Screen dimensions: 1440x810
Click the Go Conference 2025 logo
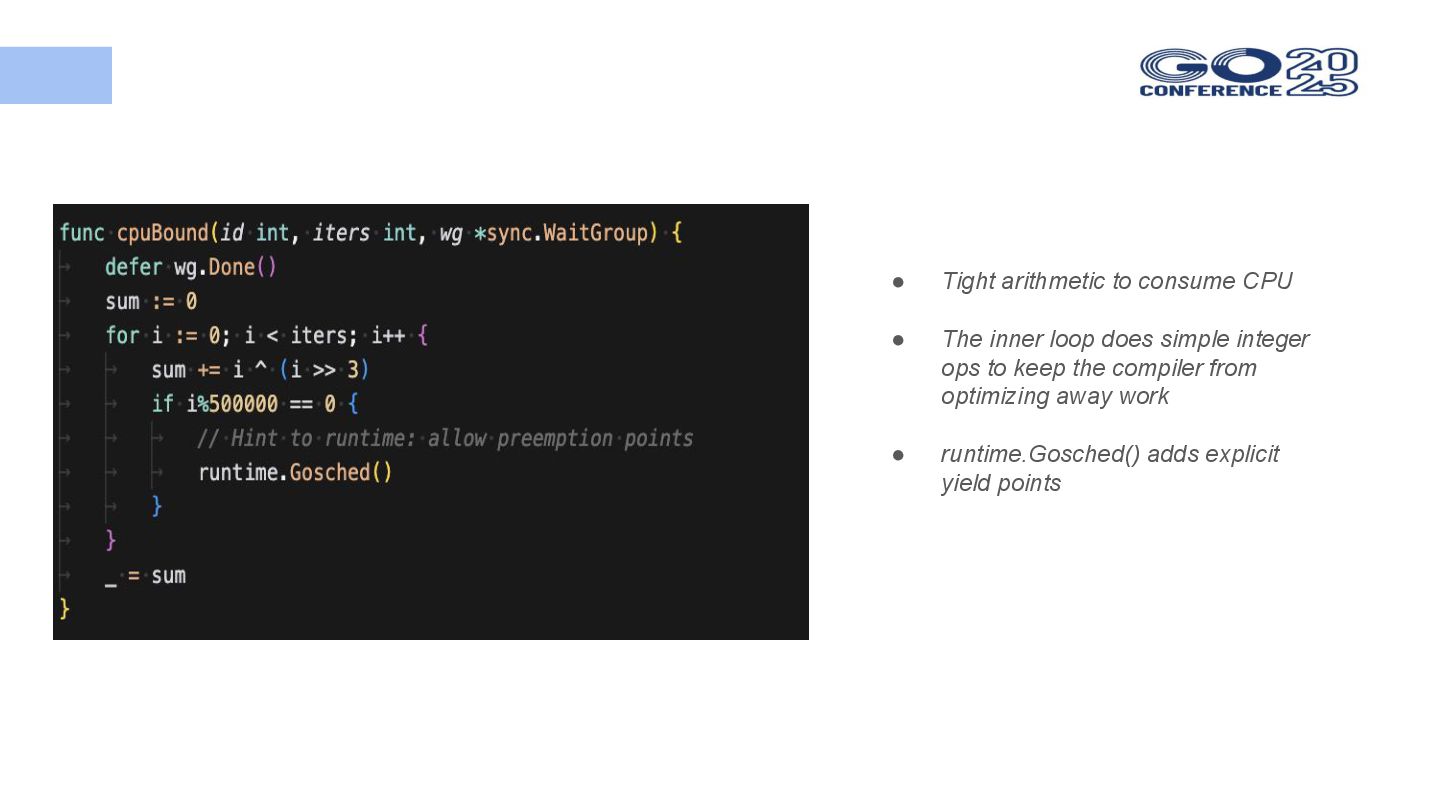tap(1249, 72)
